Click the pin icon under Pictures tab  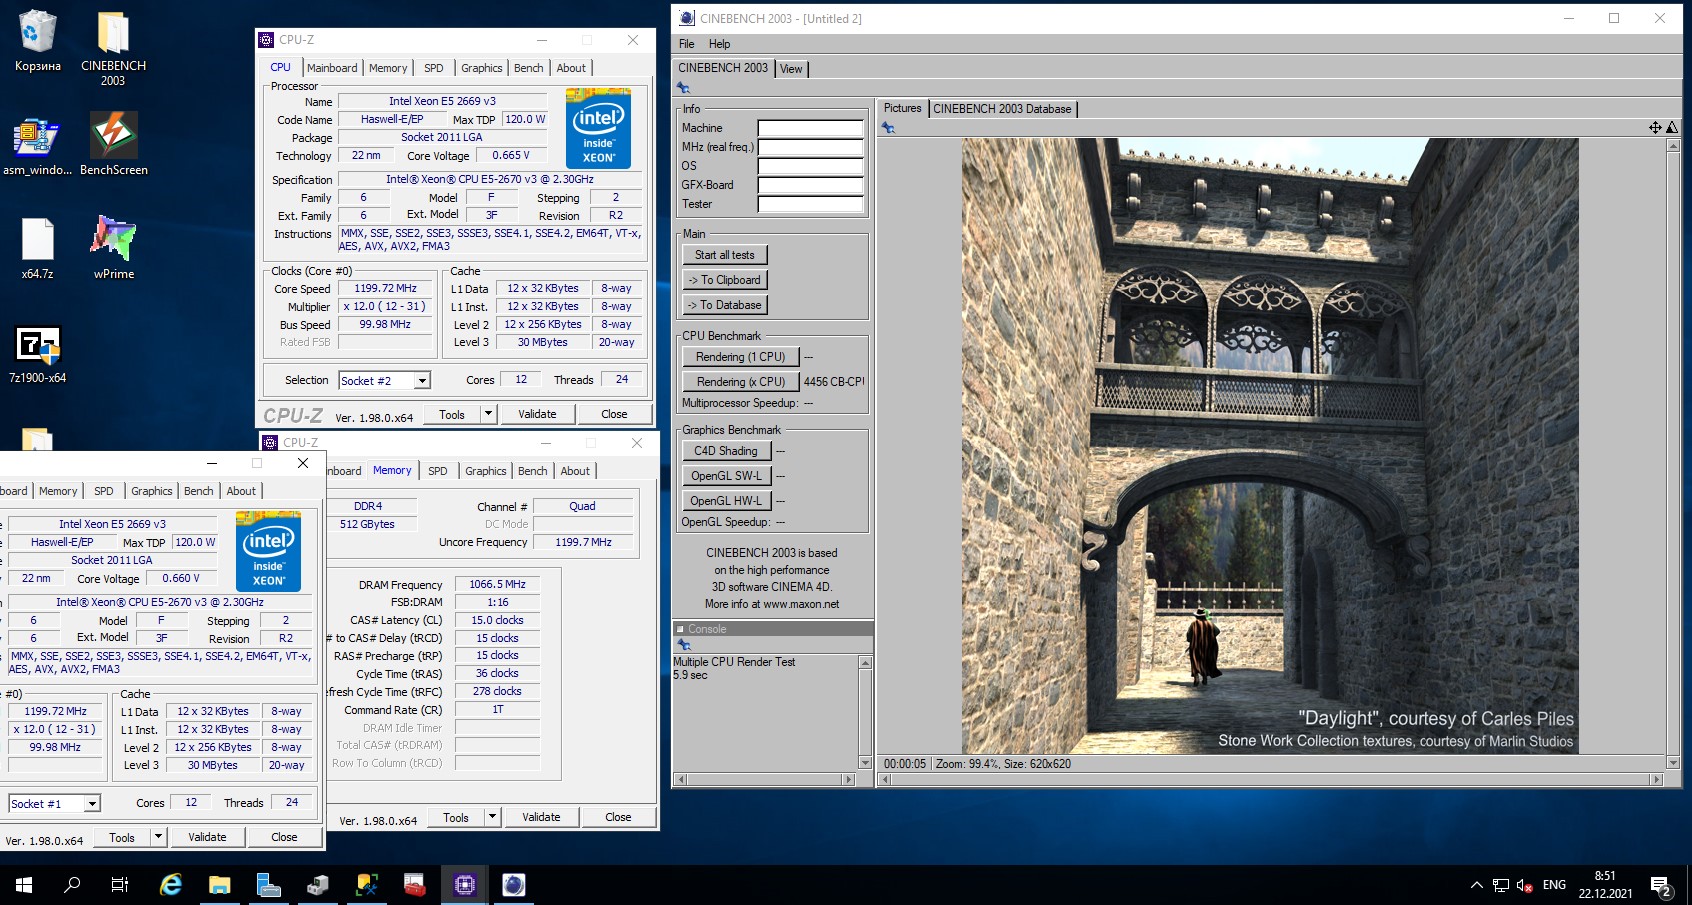click(888, 128)
